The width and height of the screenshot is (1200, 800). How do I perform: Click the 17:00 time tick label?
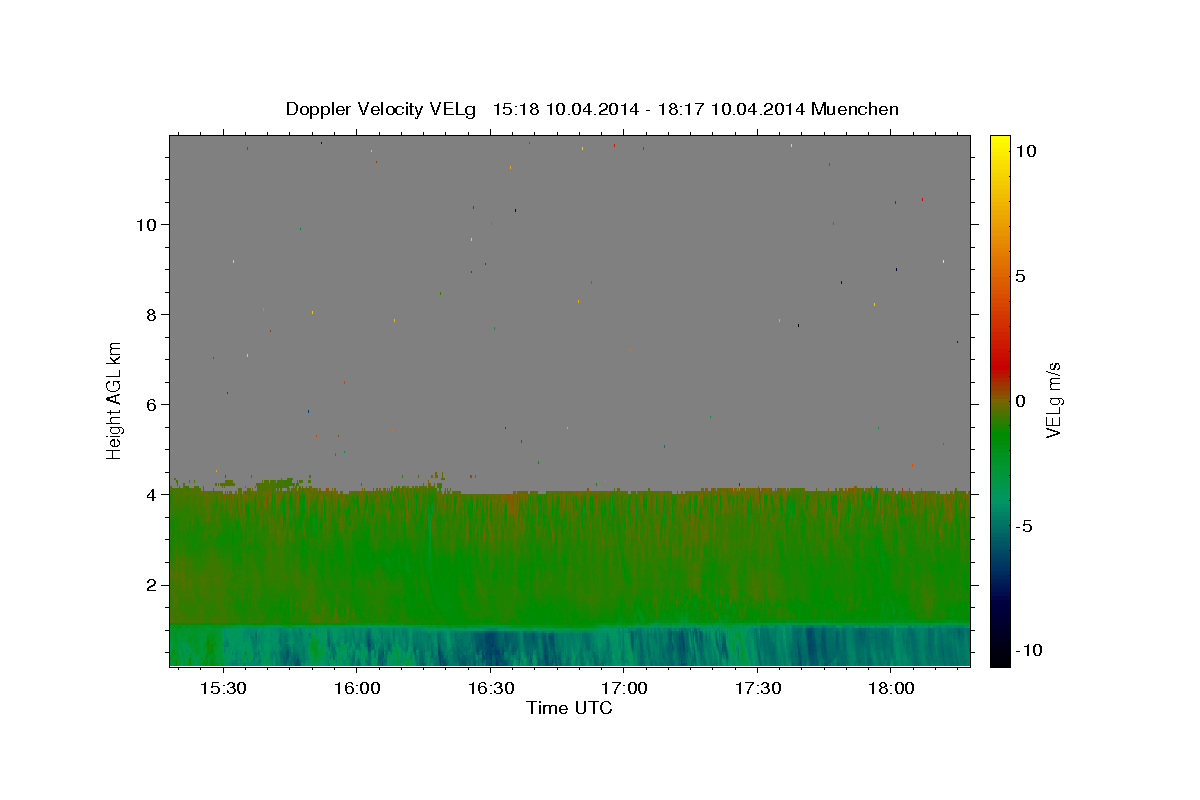623,689
